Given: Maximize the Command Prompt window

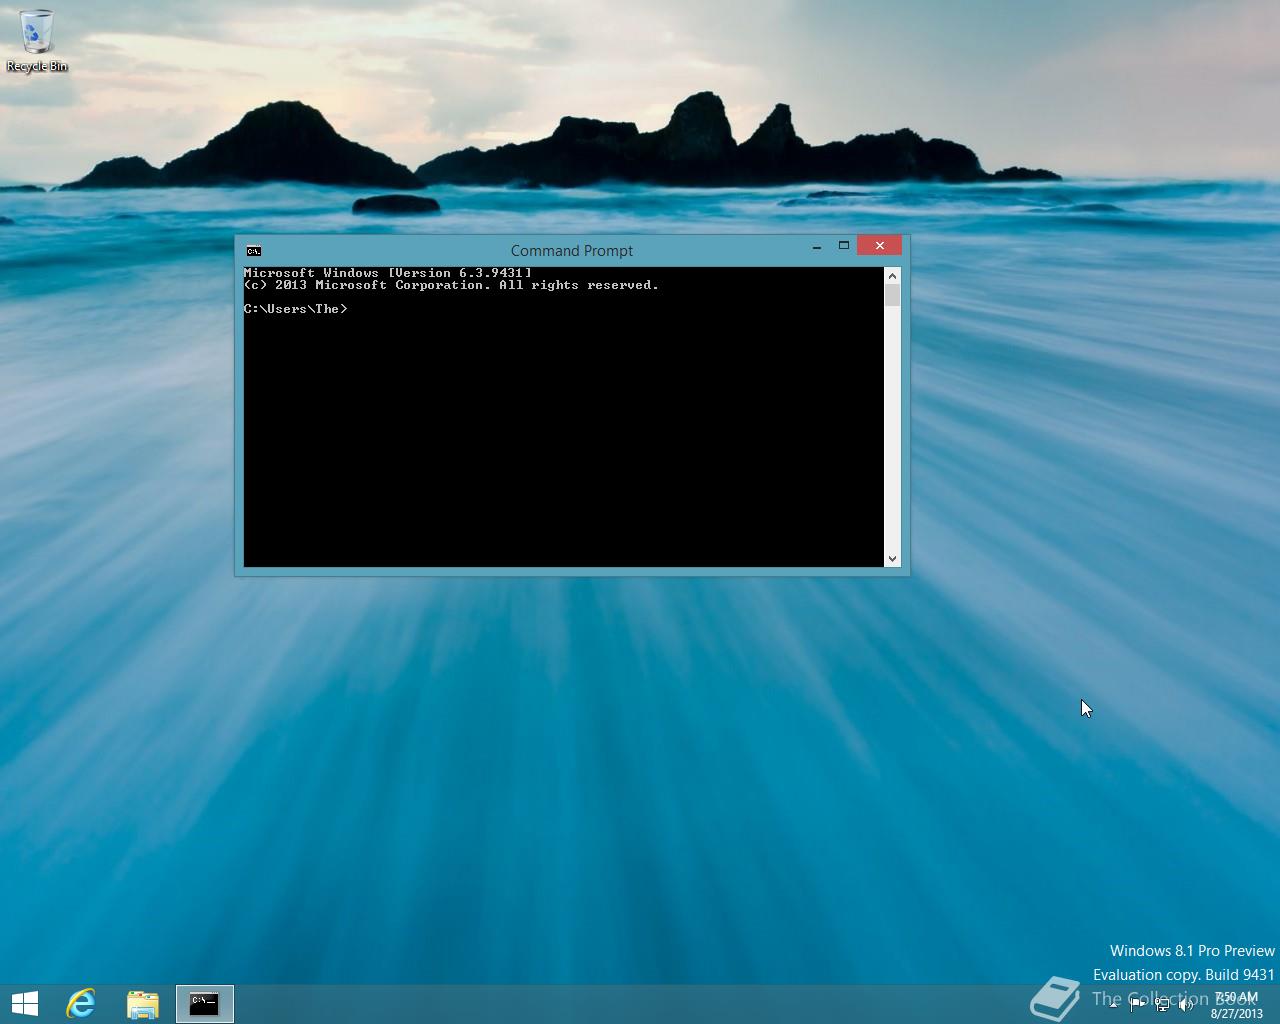Looking at the screenshot, I should click(x=844, y=246).
